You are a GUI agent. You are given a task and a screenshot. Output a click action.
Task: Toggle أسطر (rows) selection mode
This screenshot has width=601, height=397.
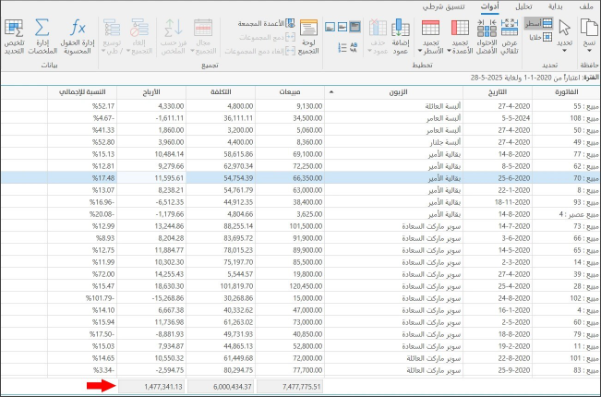point(539,23)
